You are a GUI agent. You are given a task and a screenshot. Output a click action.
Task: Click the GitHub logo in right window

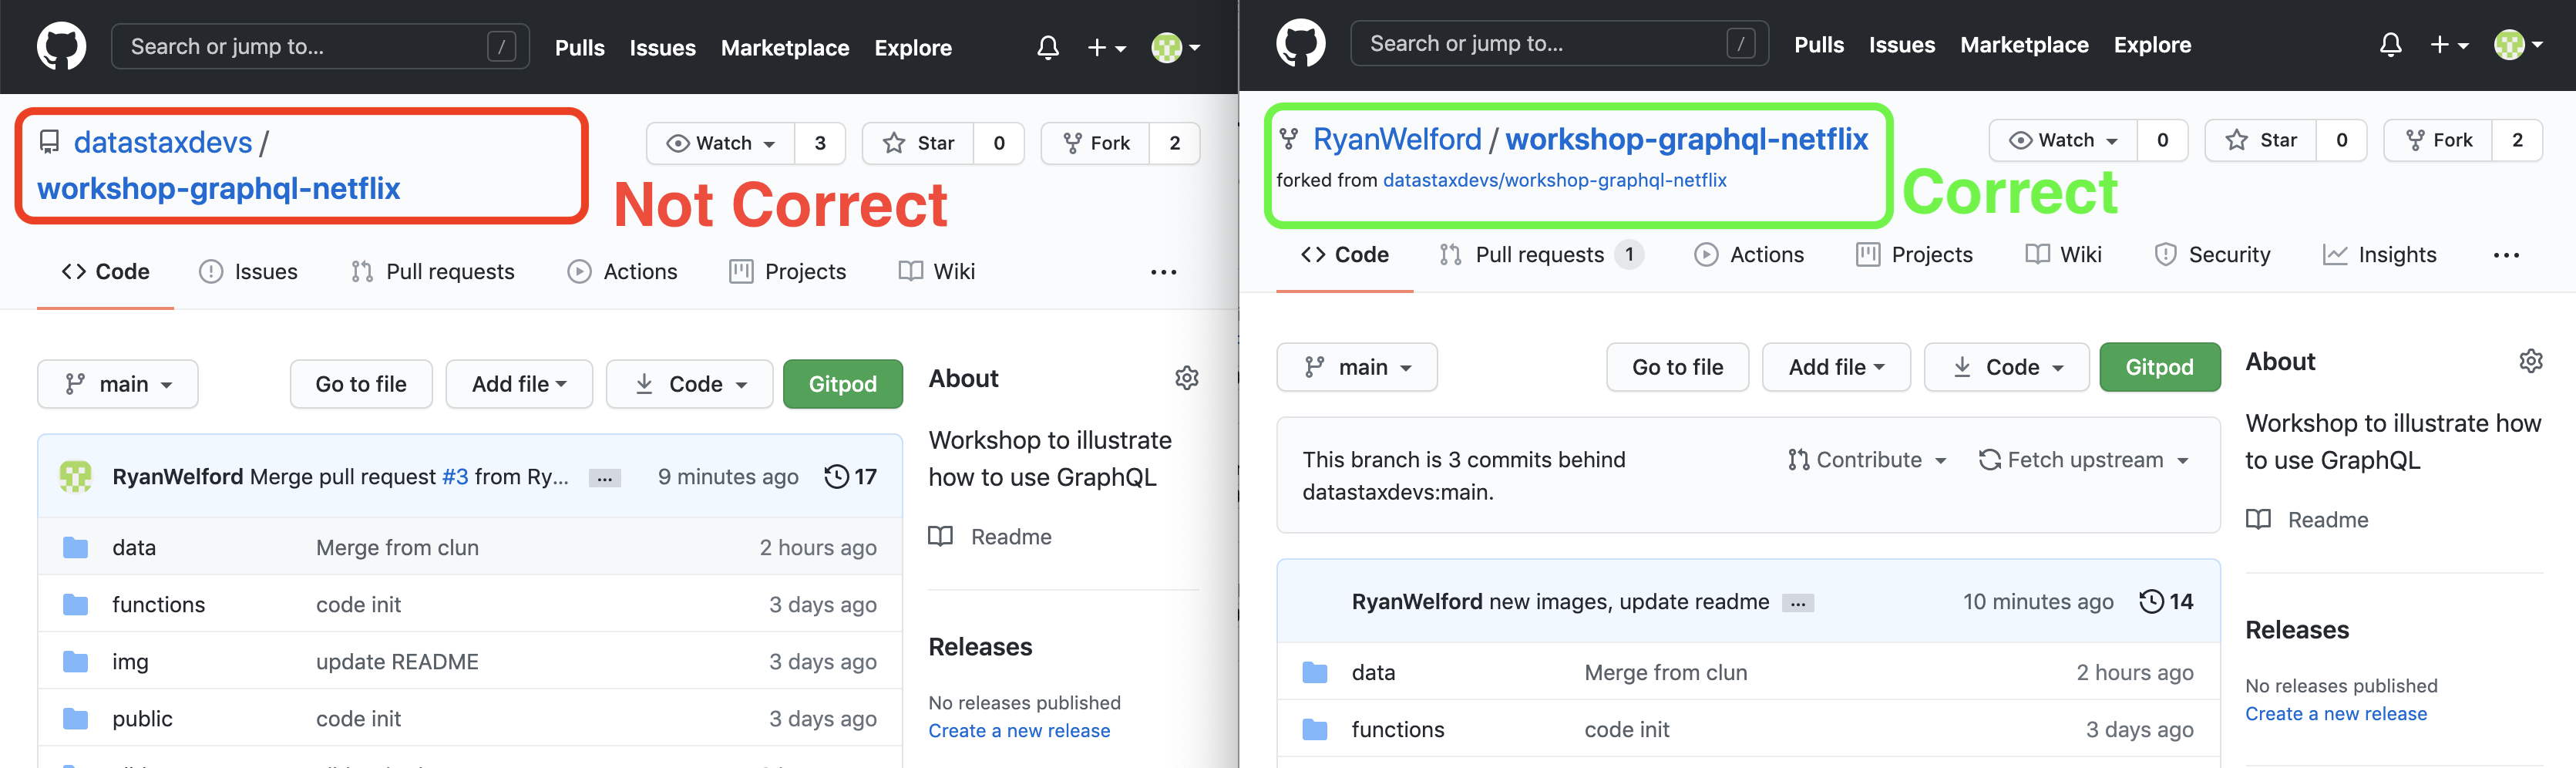(x=1300, y=44)
